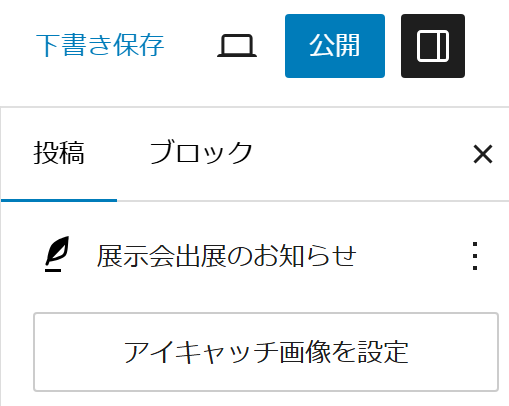Click アイキャッチ画像を設定 button
Image resolution: width=509 pixels, height=406 pixels.
tap(266, 352)
